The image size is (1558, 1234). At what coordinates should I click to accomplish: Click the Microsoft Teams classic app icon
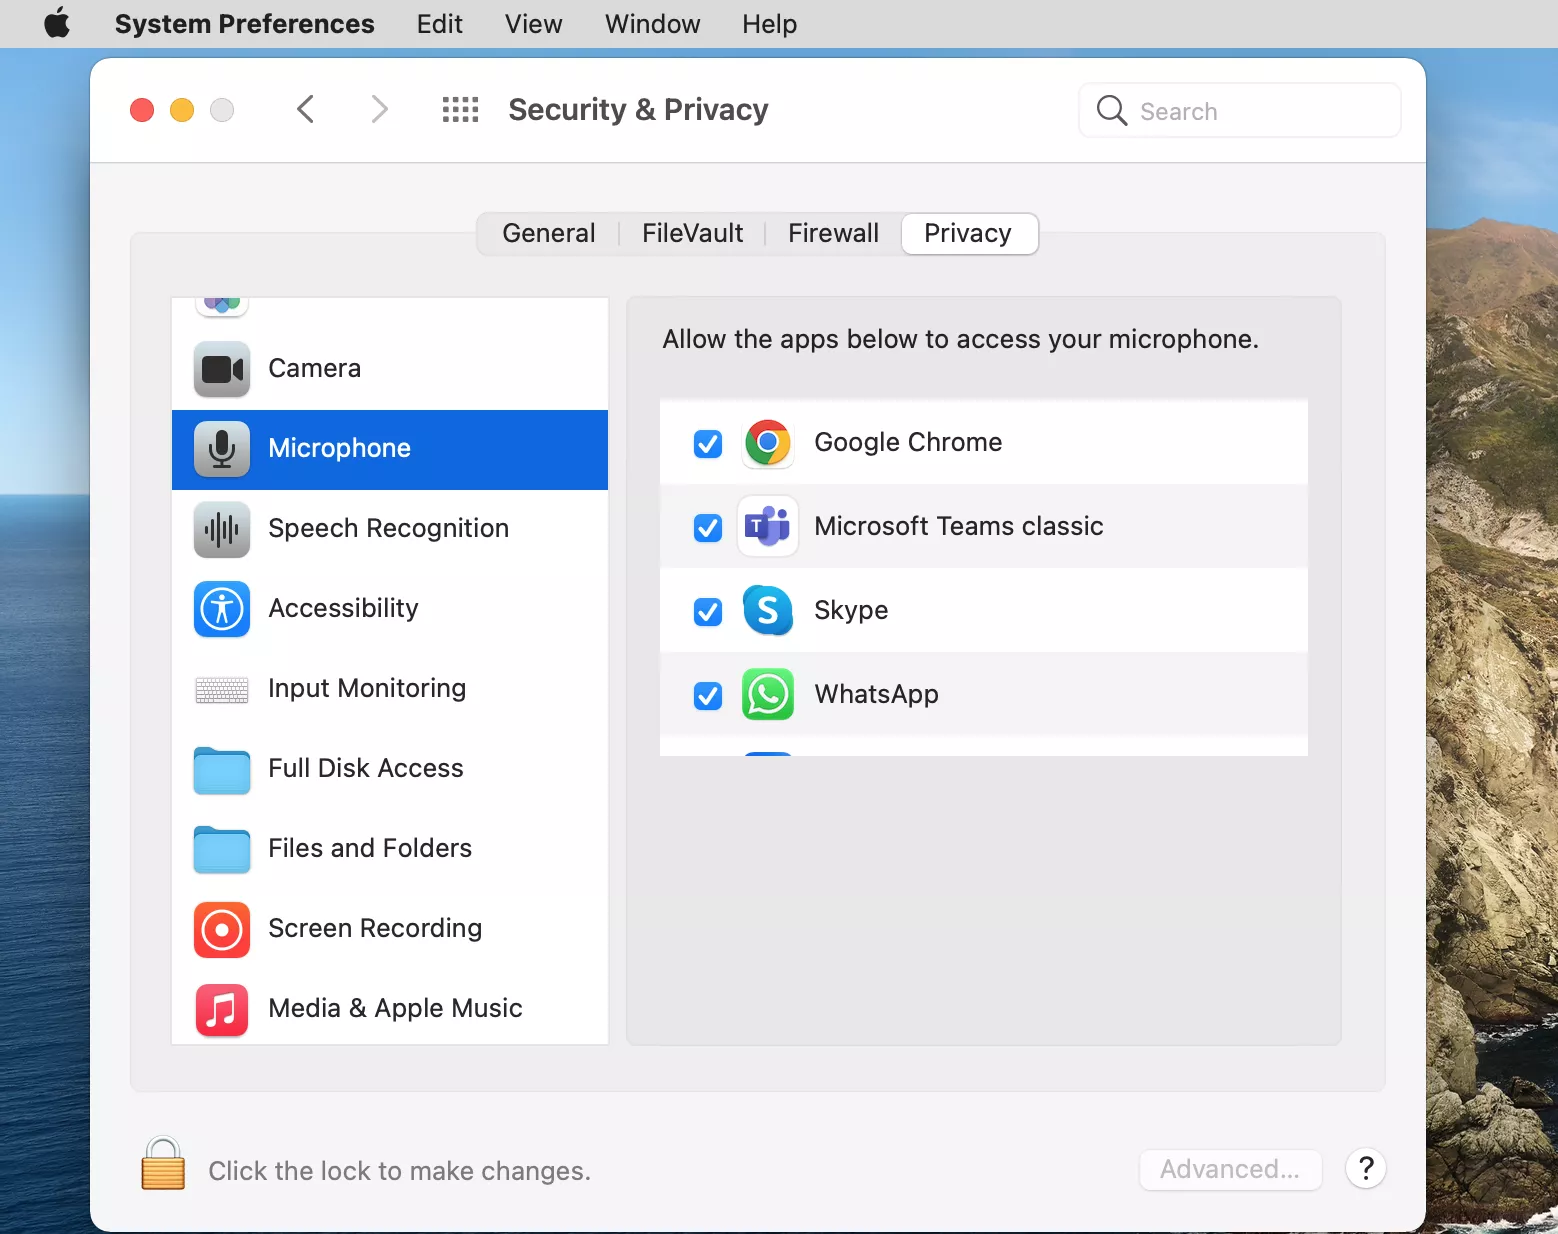(x=768, y=526)
